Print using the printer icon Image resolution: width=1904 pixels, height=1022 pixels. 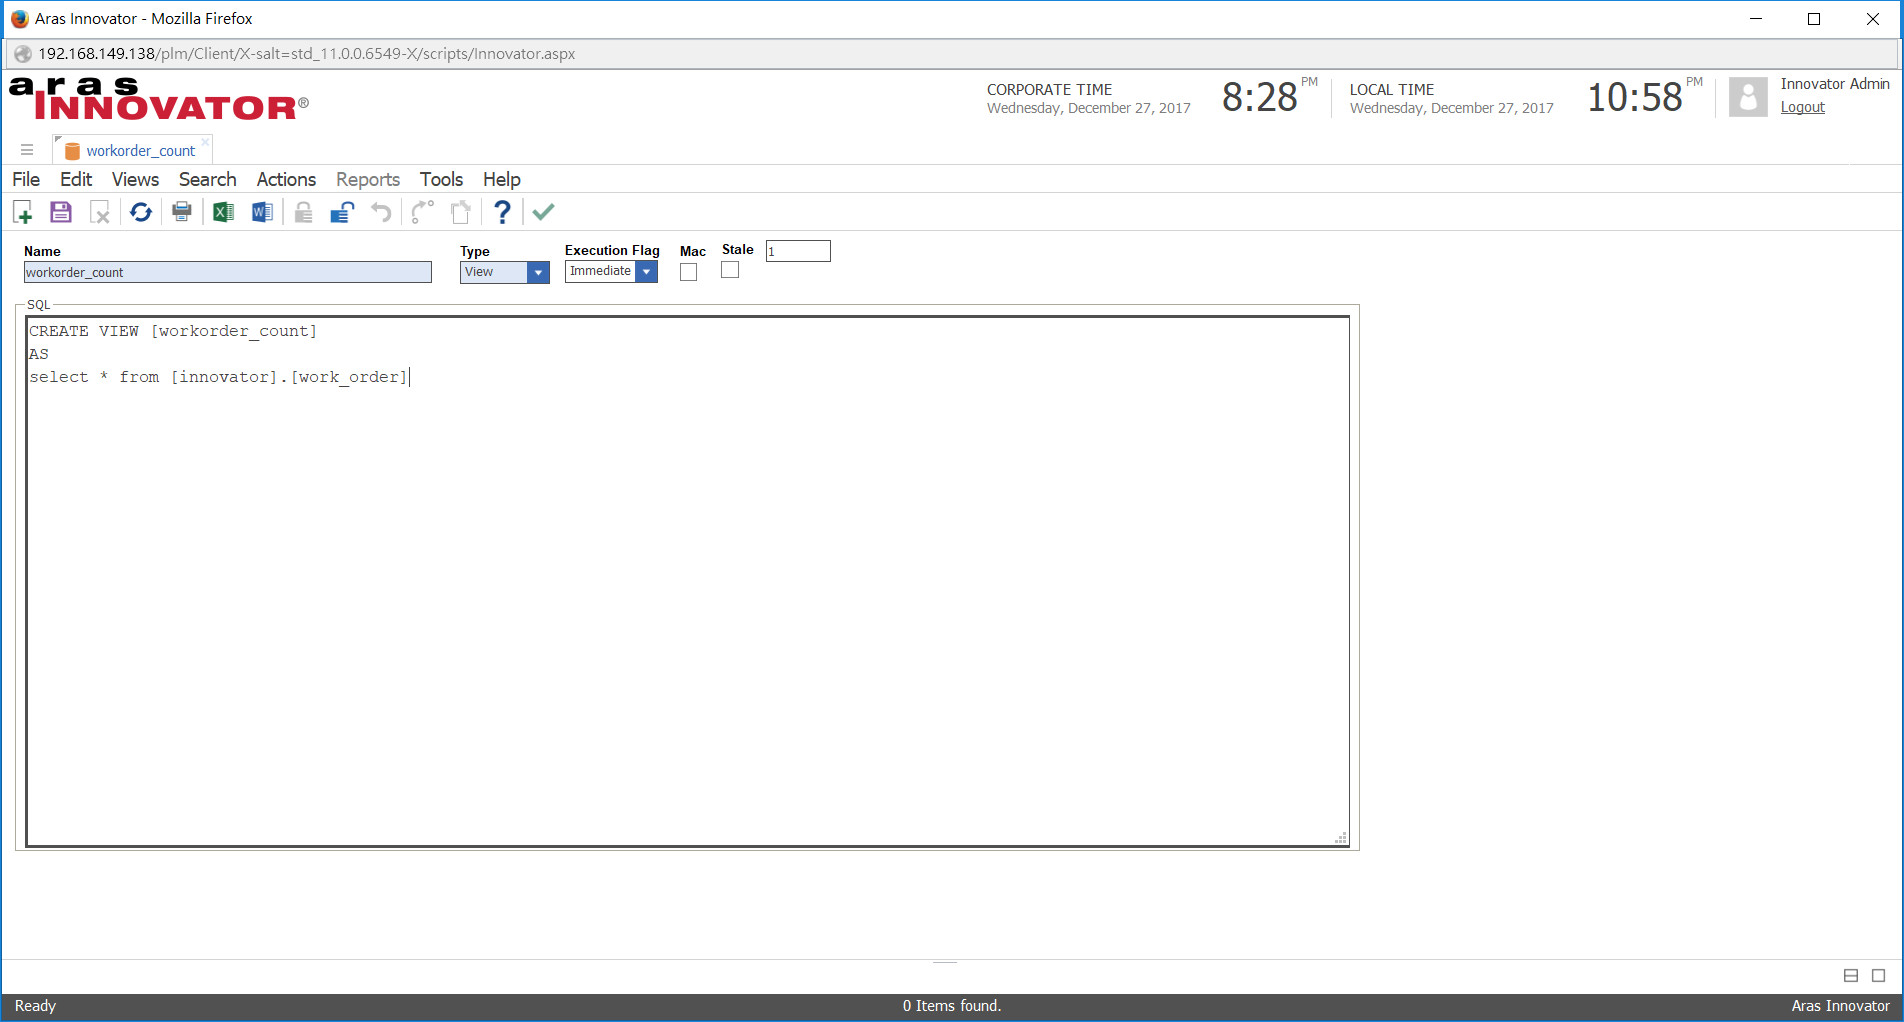pos(182,212)
